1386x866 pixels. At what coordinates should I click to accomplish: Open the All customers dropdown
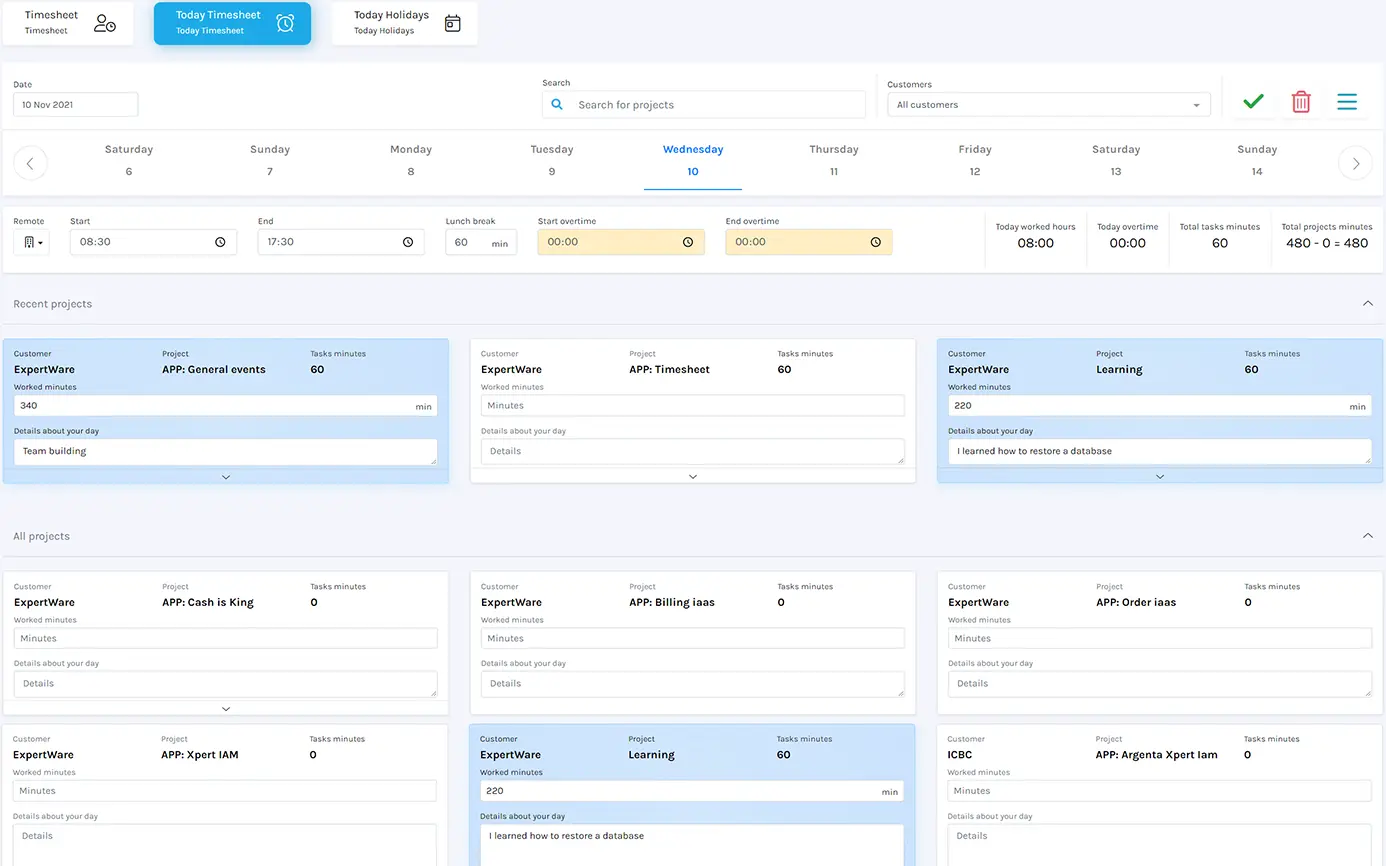pos(1049,105)
